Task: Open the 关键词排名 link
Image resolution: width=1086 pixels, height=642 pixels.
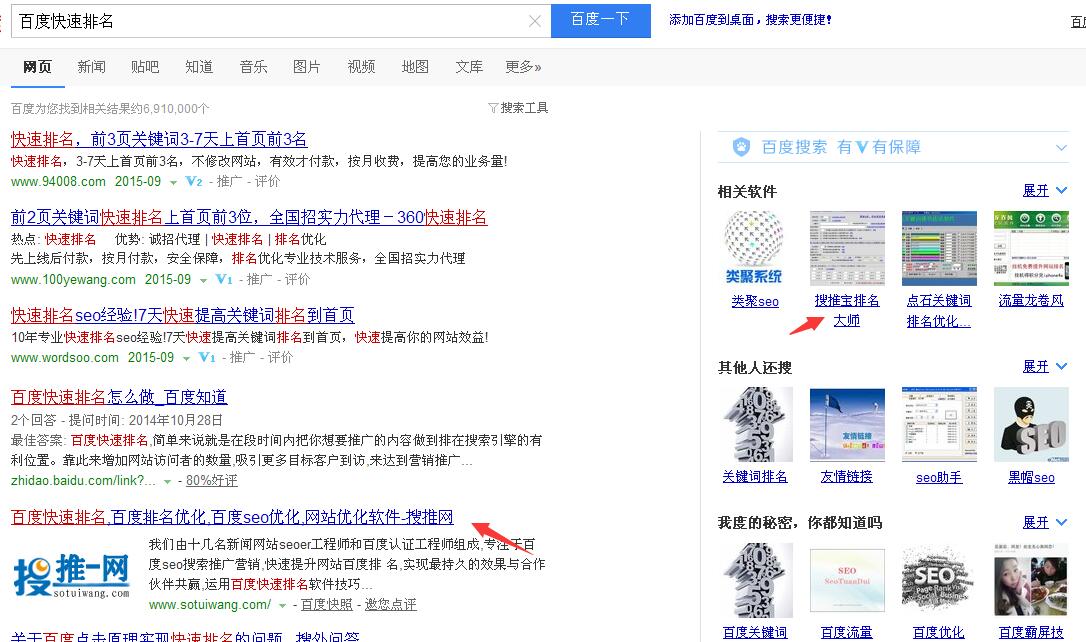Action: tap(755, 476)
